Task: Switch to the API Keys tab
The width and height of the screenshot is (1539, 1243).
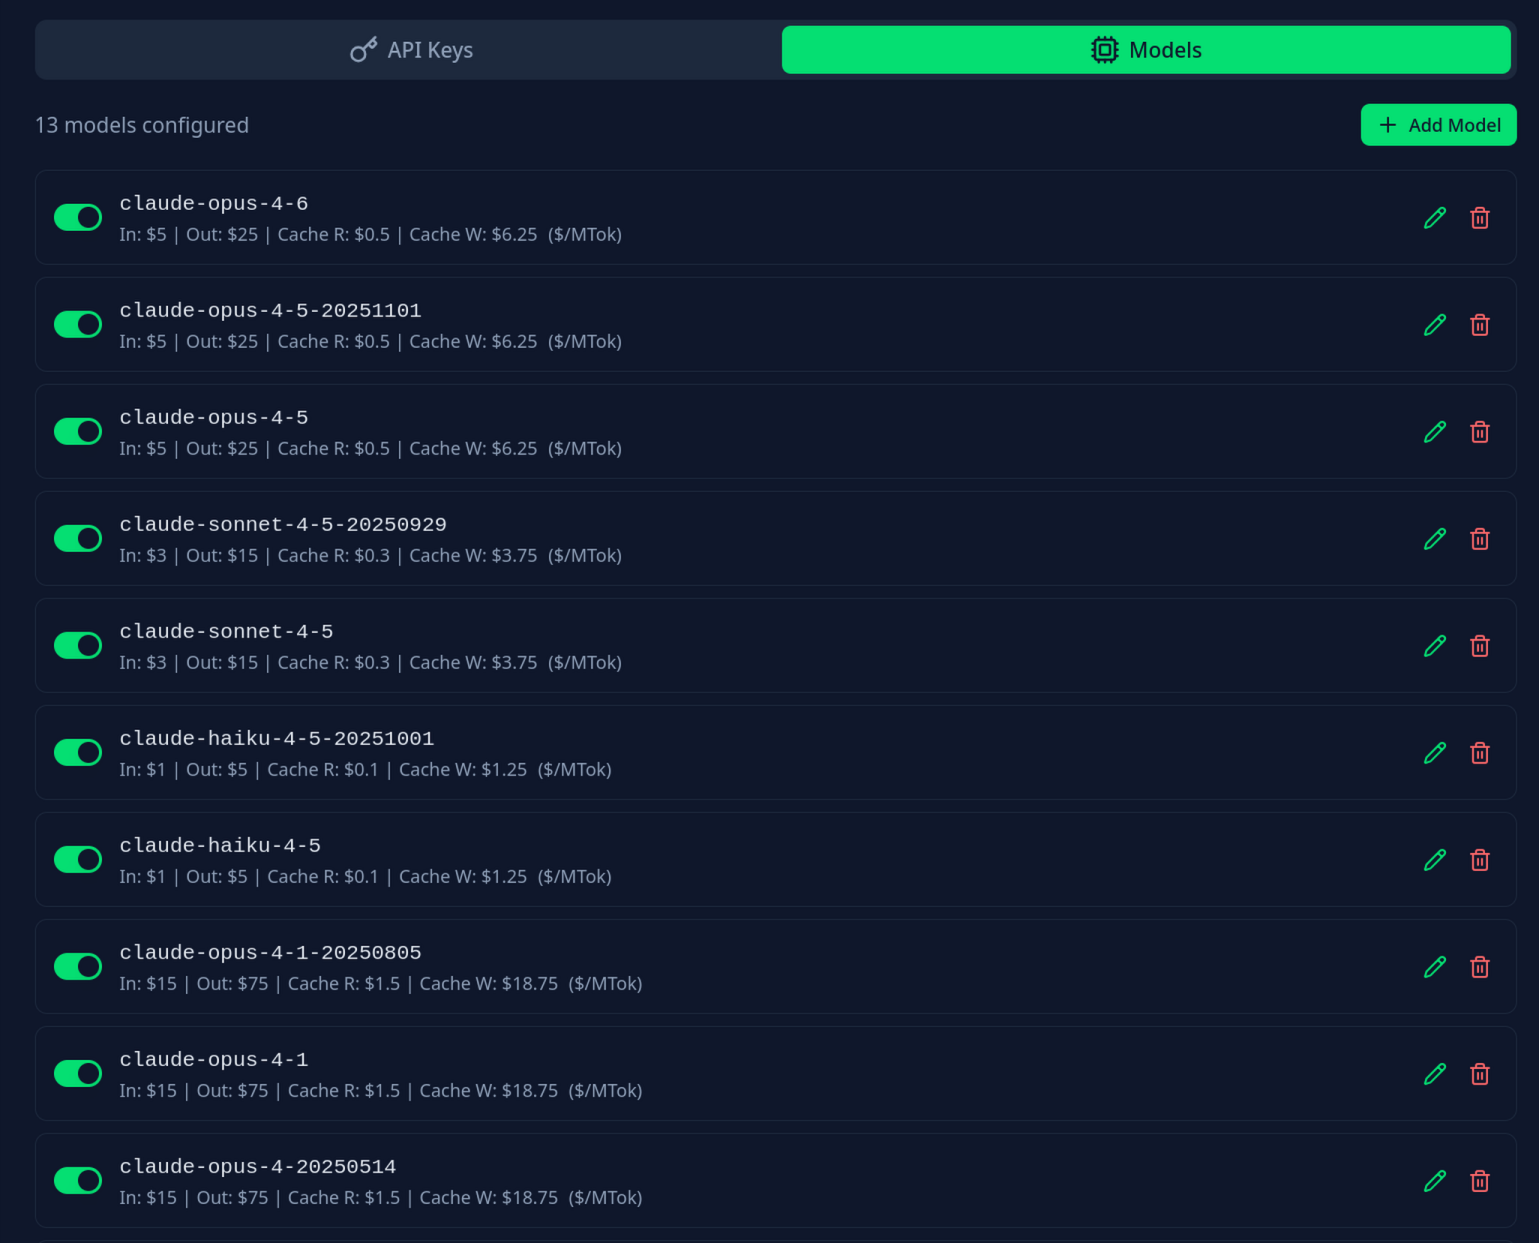Action: coord(411,50)
